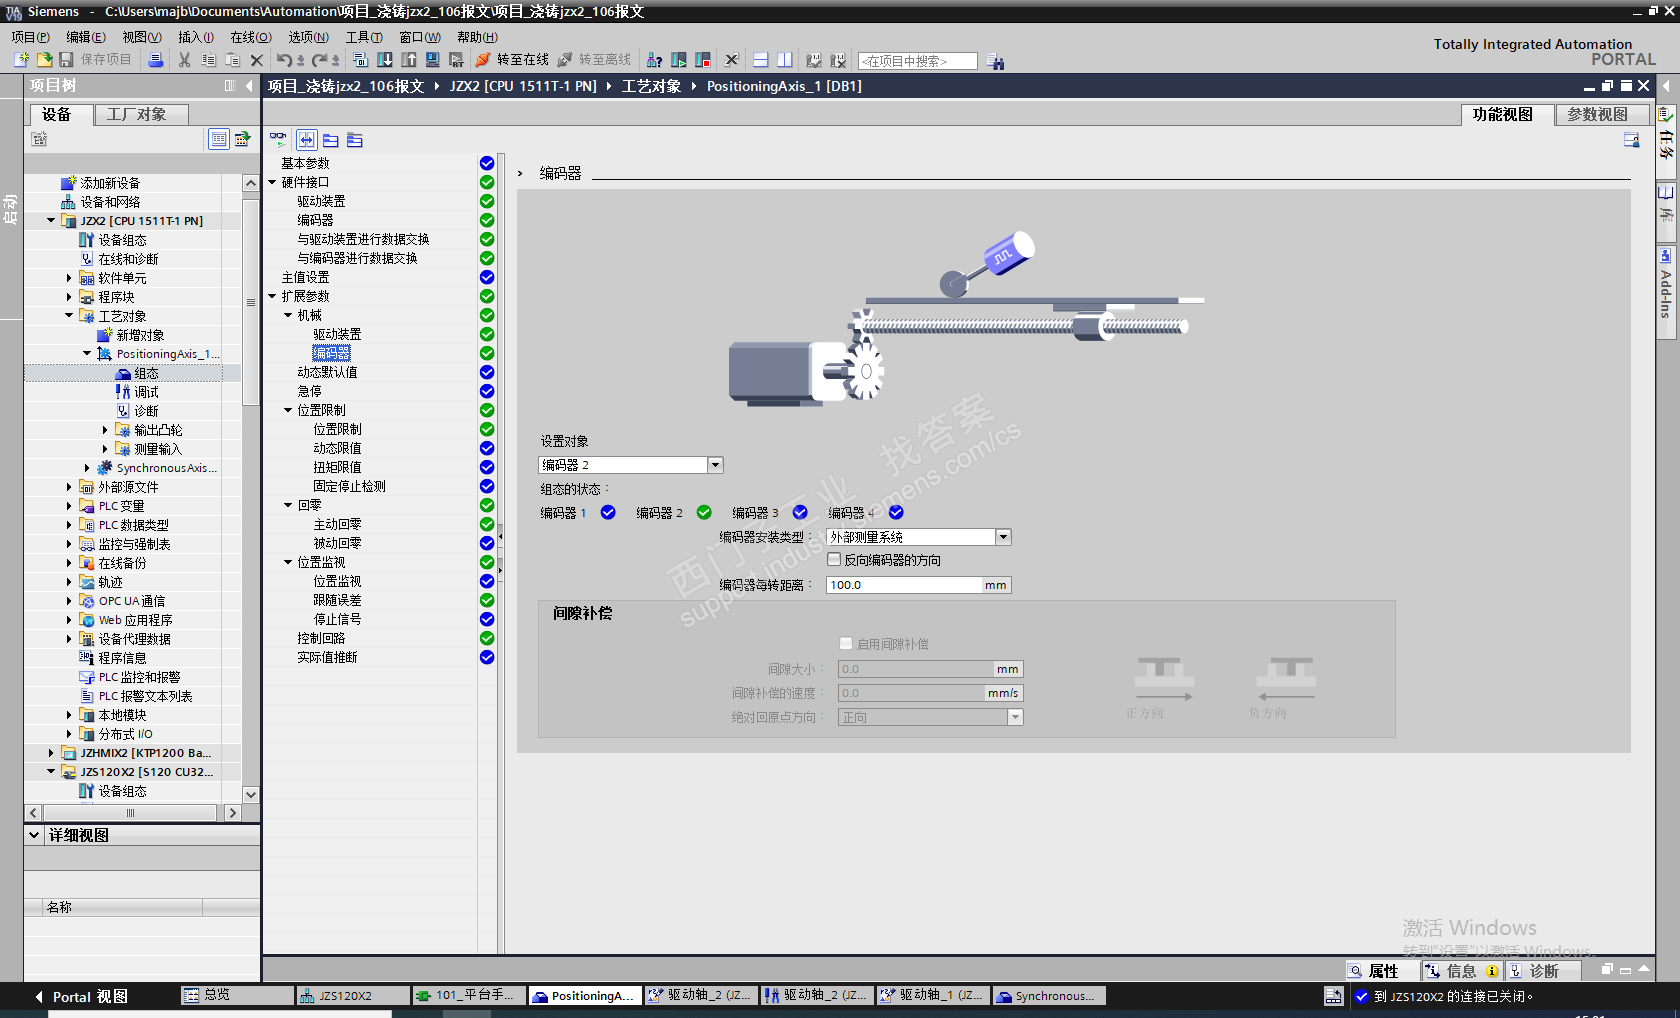Open the 绝对回原点方向 dropdown
Viewport: 1680px width, 1018px height.
(x=1015, y=717)
